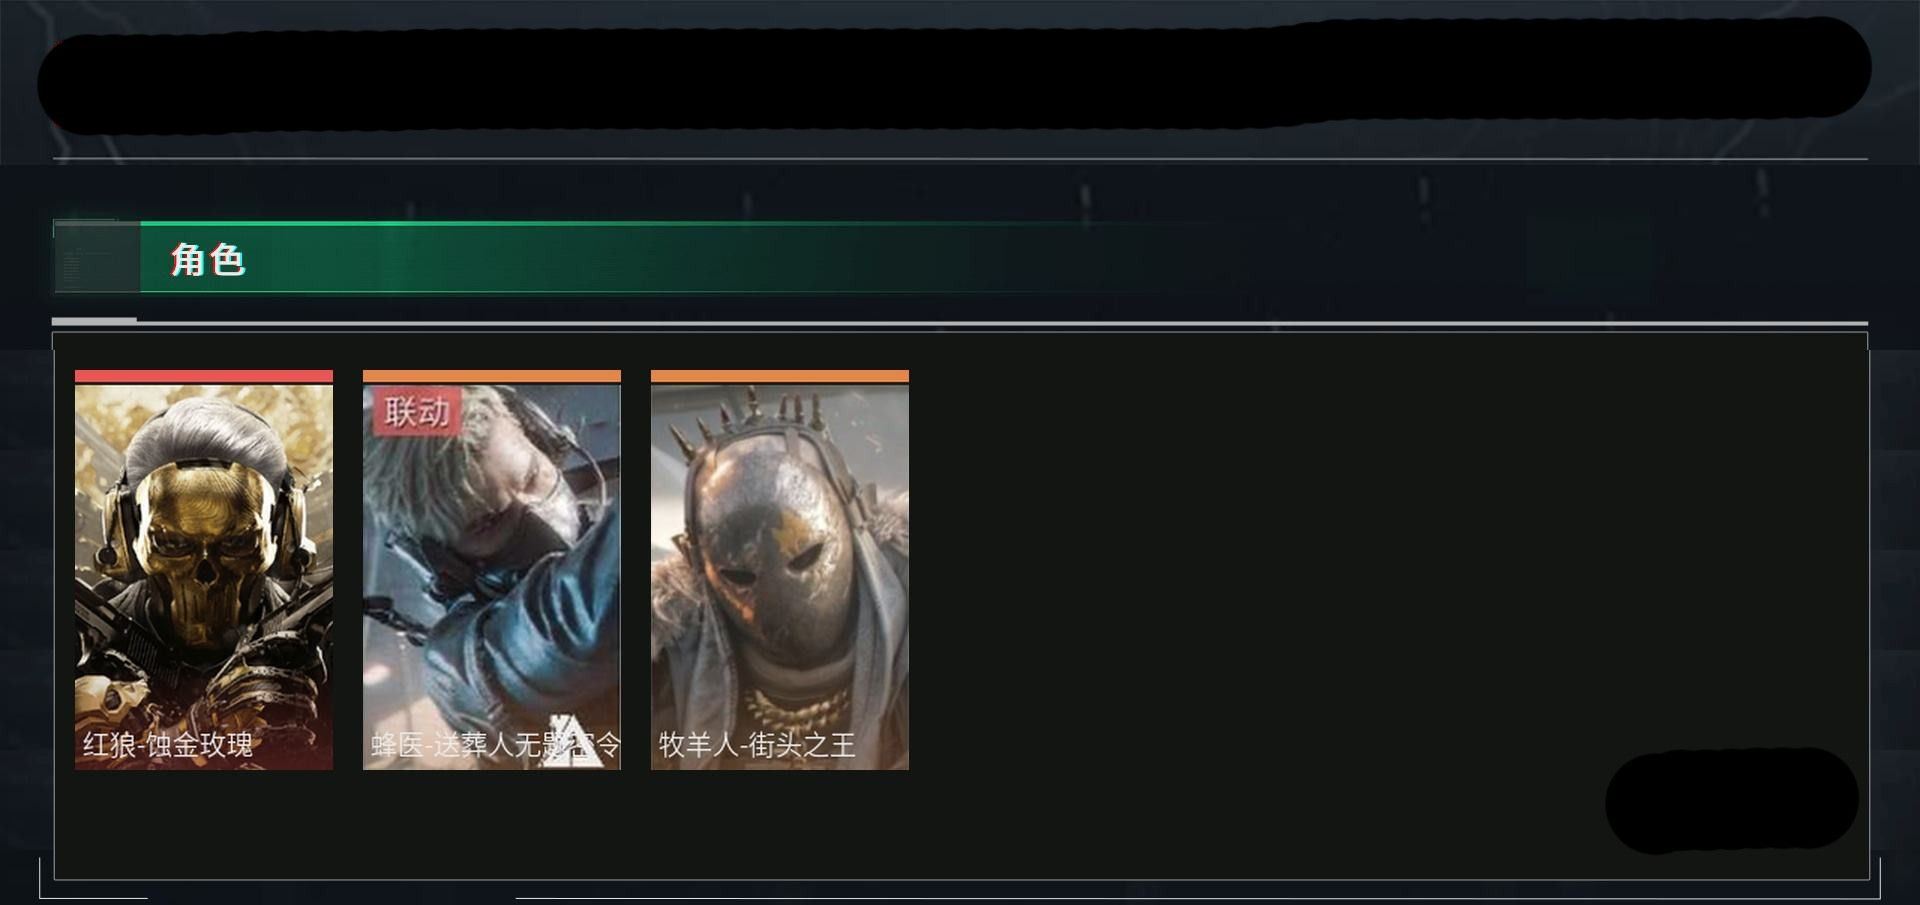1920x905 pixels.
Task: Click the 红狼-蚀金玫瑰 name label
Action: coord(168,745)
